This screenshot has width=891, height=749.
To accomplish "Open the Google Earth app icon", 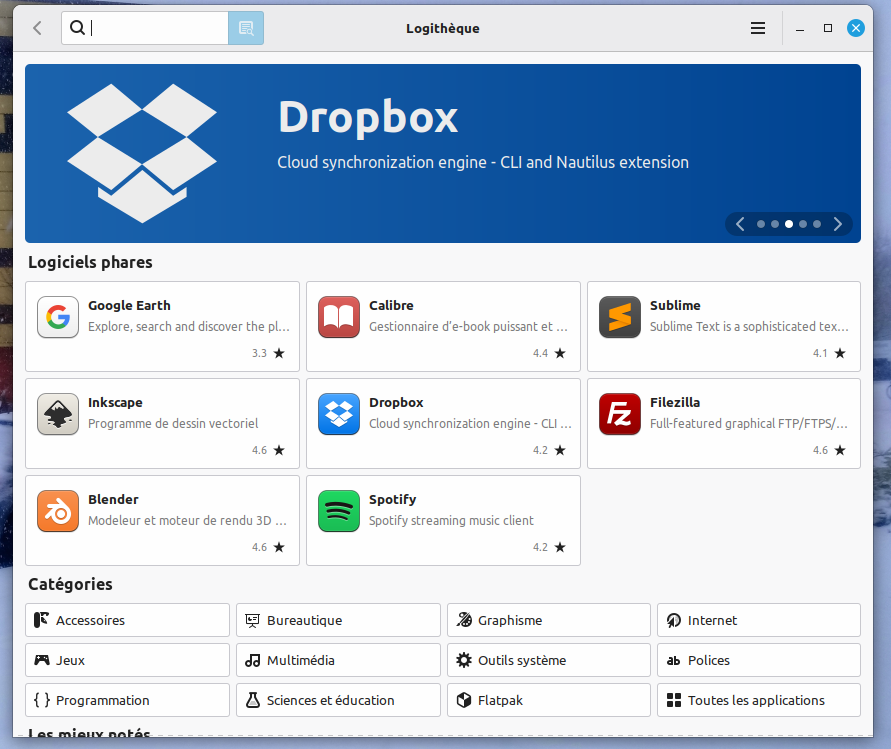I will (x=58, y=317).
